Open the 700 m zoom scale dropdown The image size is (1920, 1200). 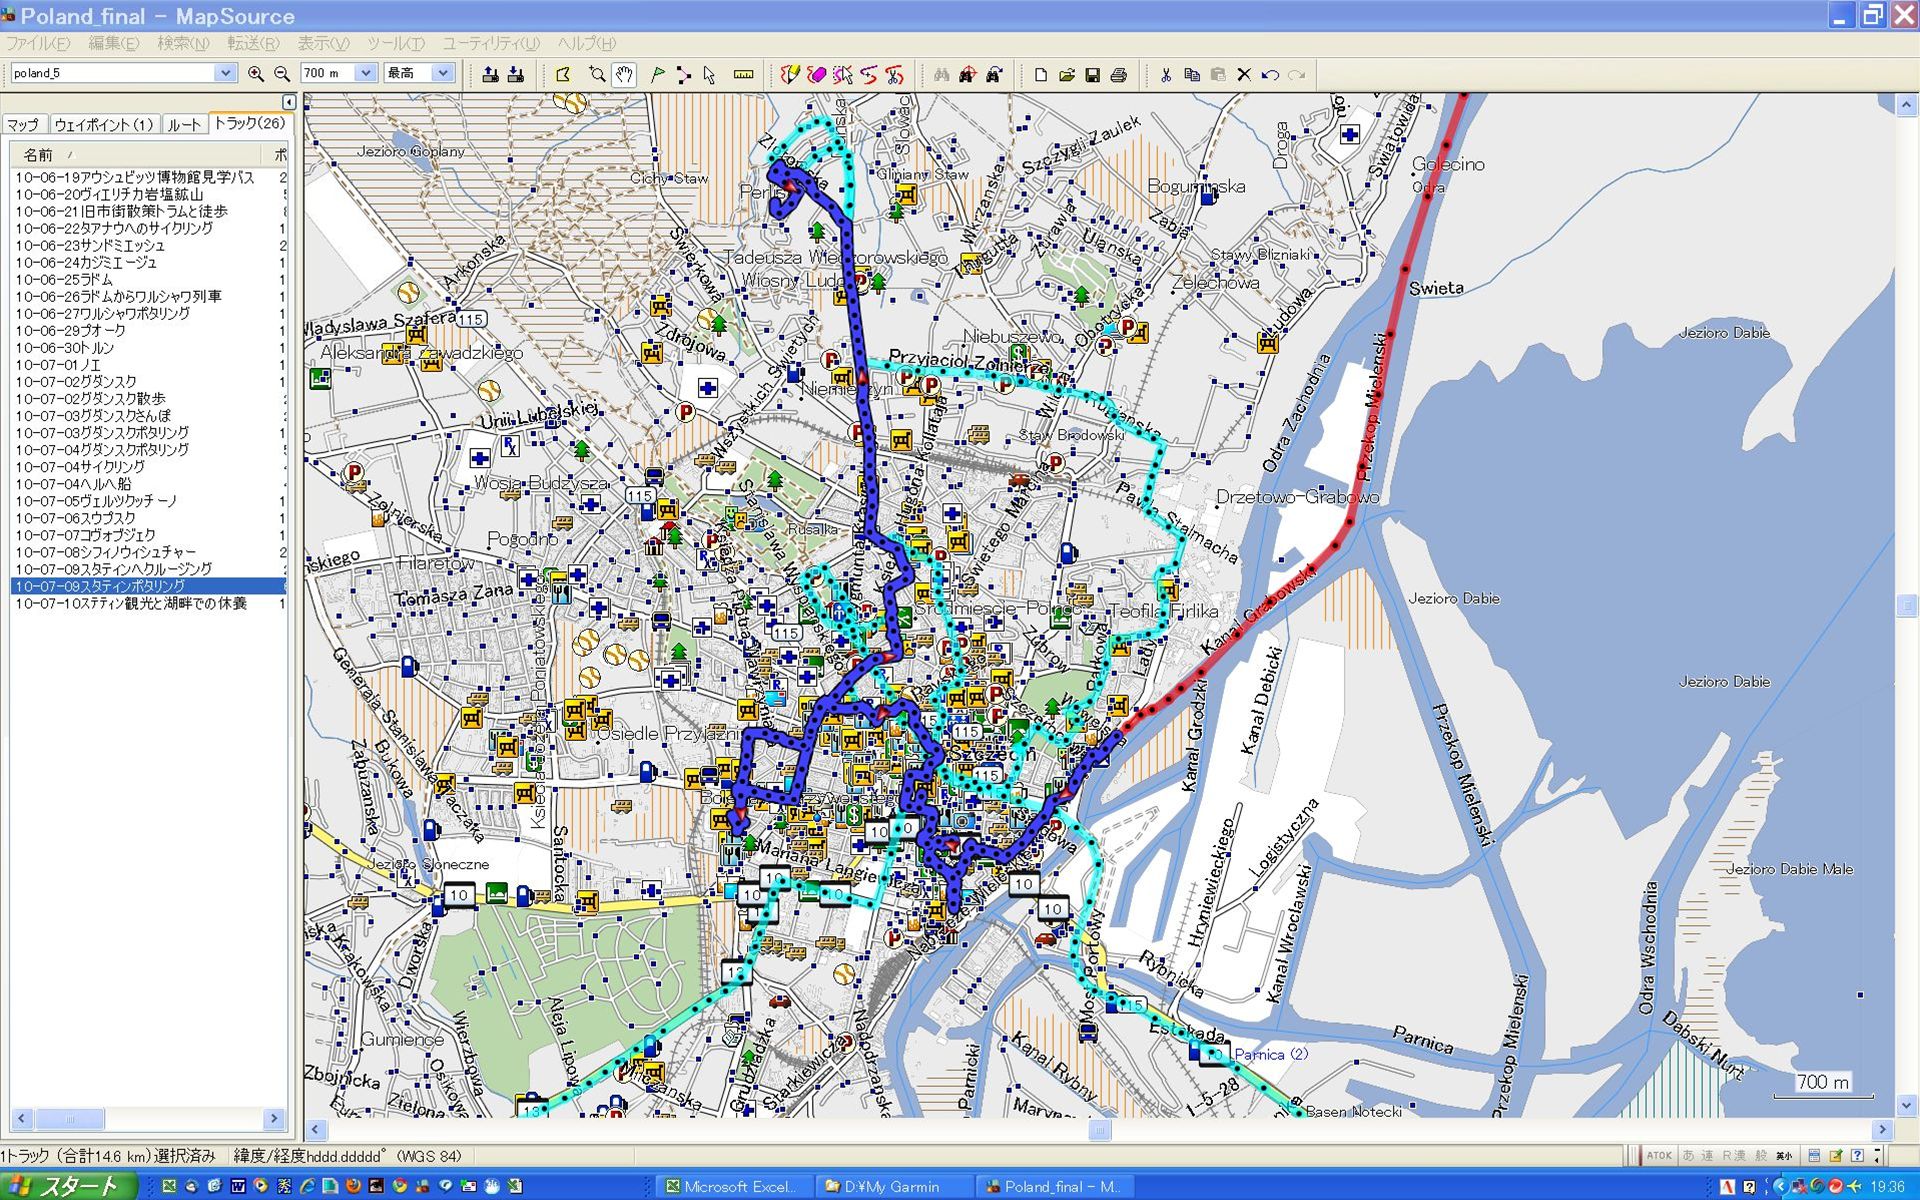coord(366,73)
